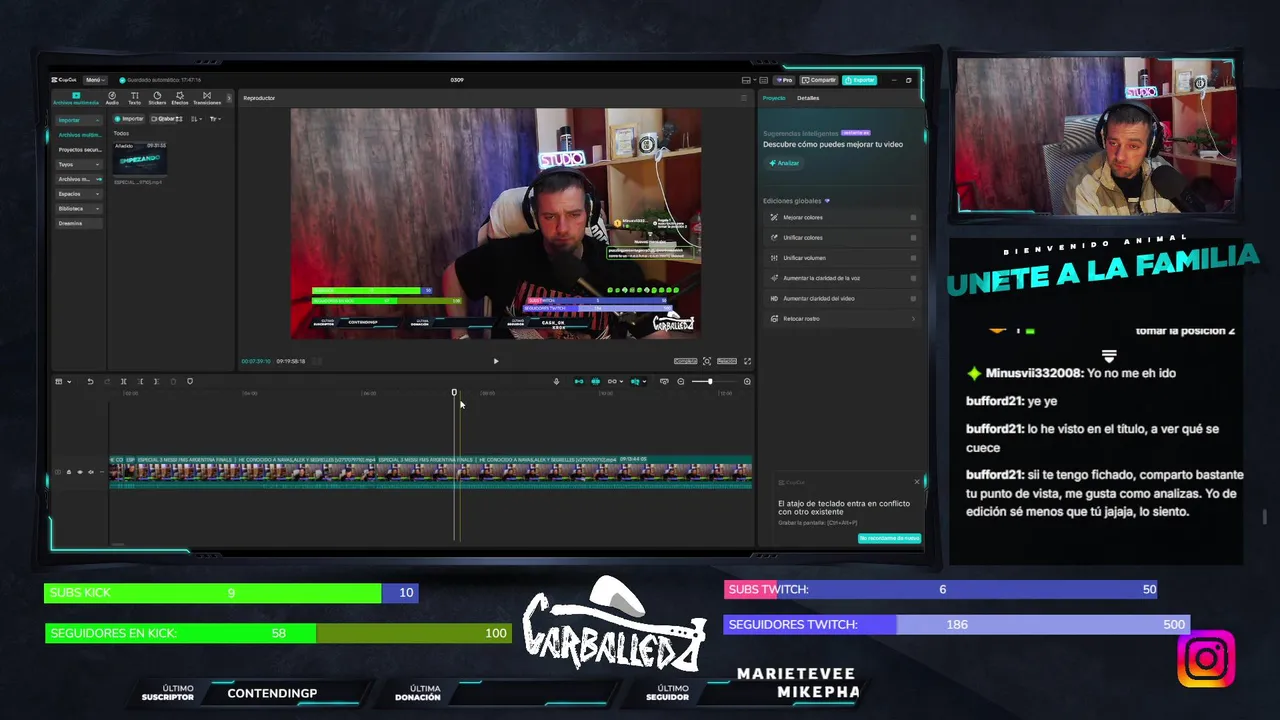Click the Instagram logo on stream overlay
Viewport: 1280px width, 720px height.
click(1206, 659)
